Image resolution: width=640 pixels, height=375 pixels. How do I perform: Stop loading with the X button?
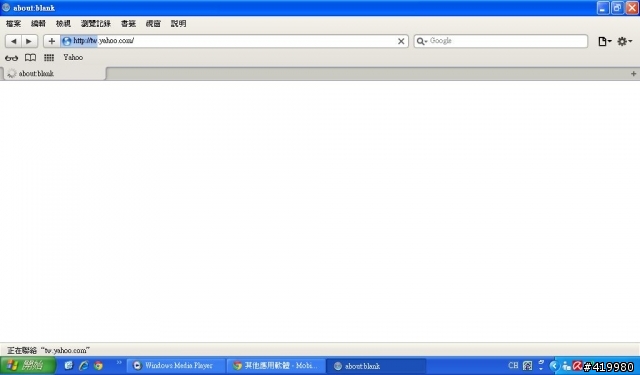[401, 41]
